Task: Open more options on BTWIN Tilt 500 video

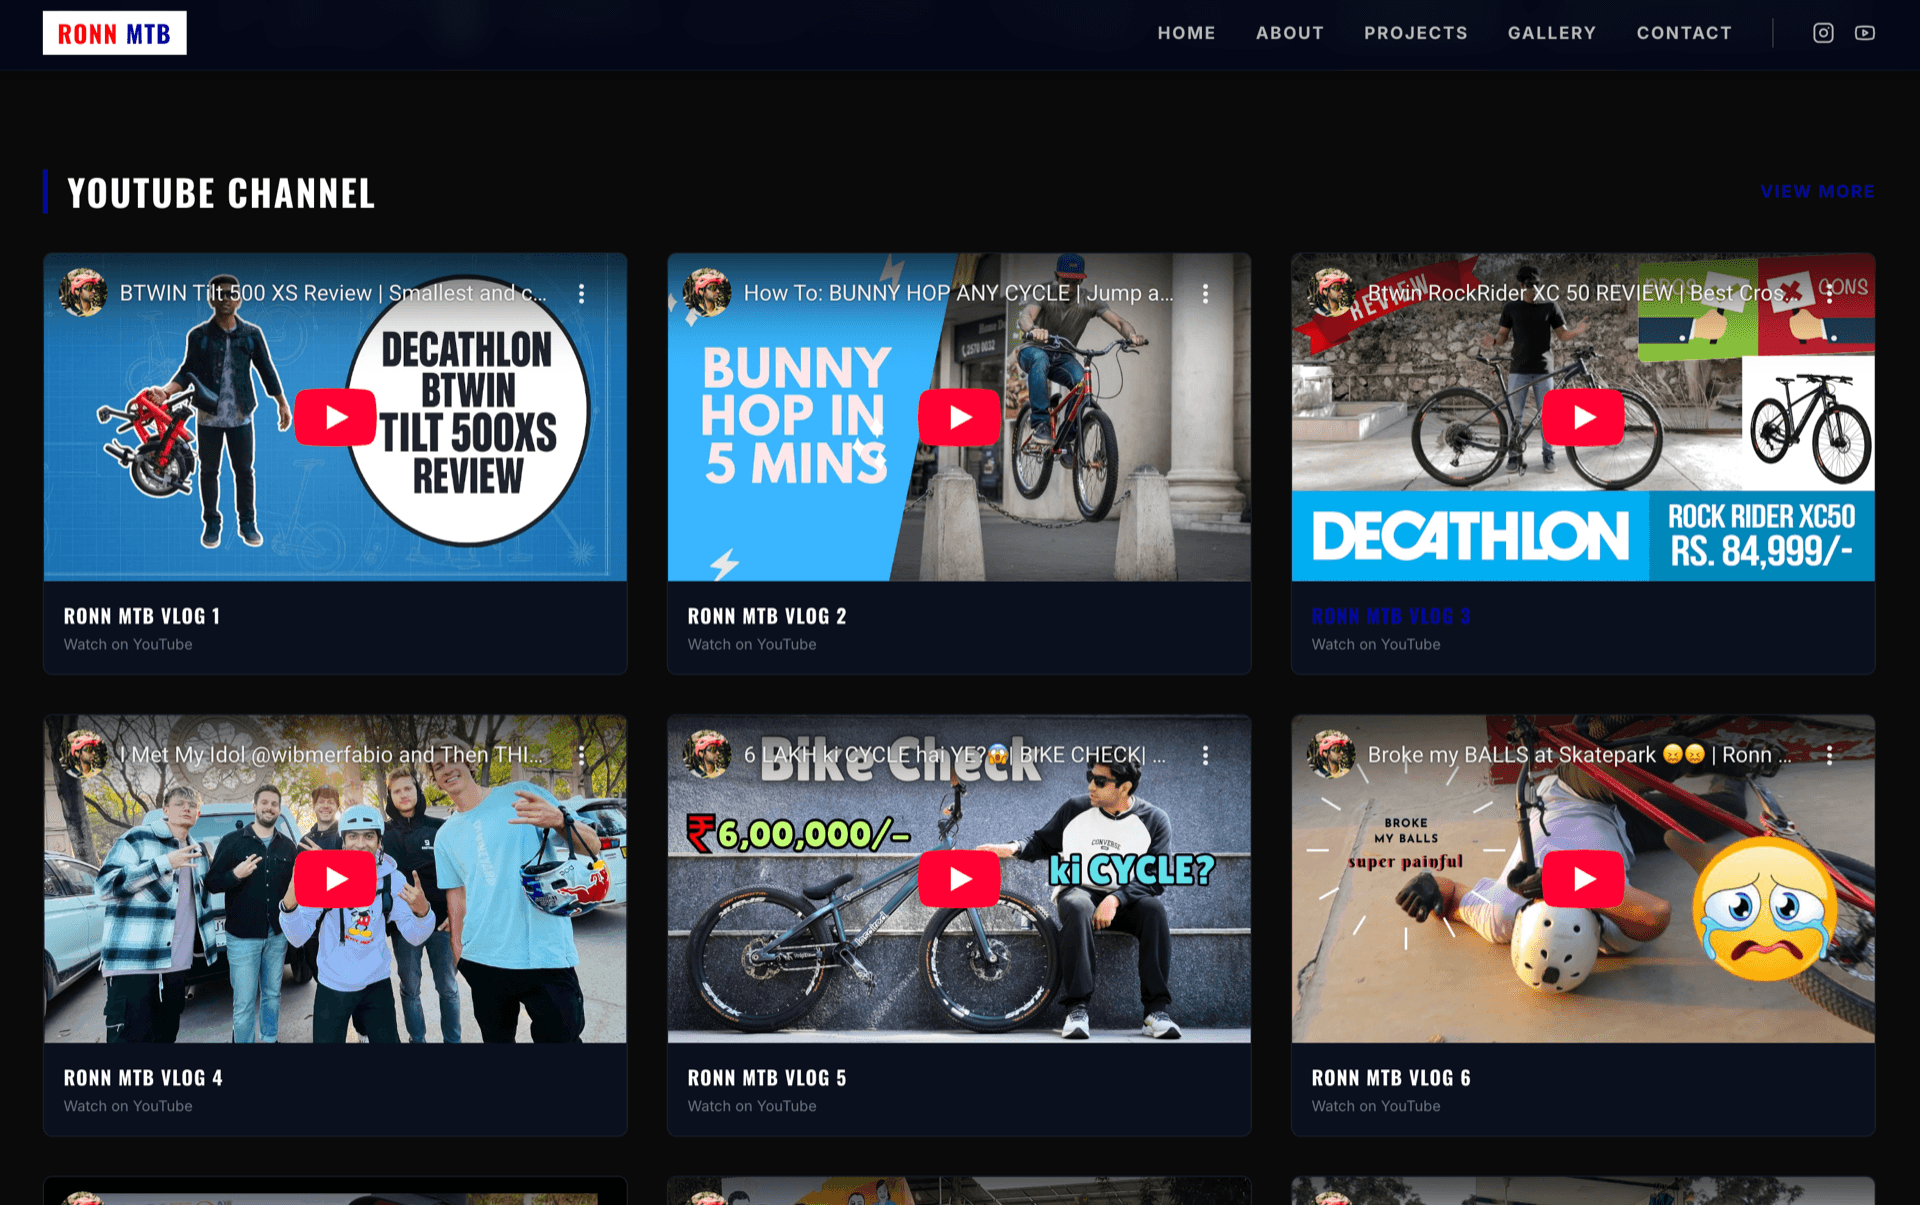Action: point(581,293)
